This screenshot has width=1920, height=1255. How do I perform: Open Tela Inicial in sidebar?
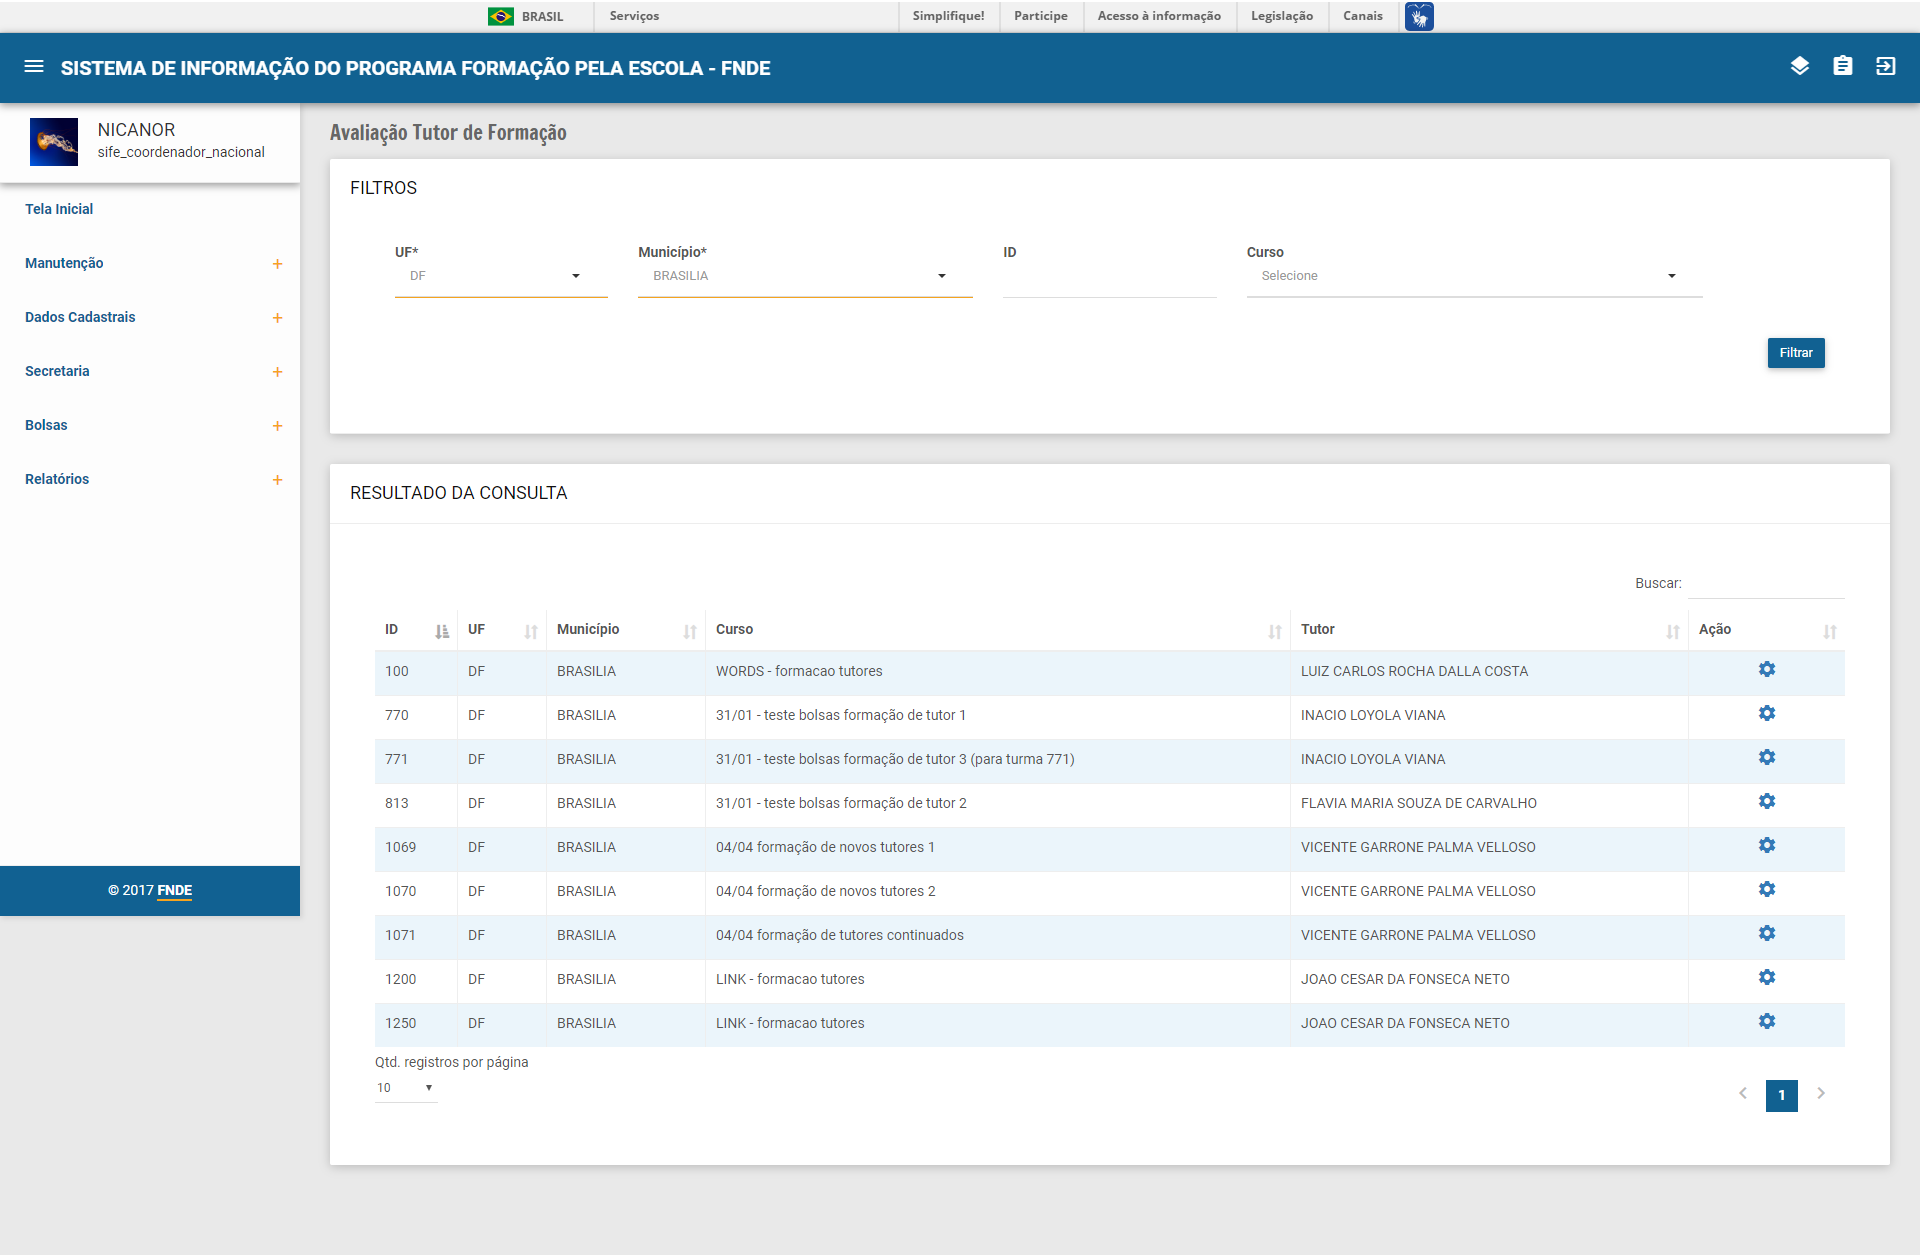(x=59, y=209)
